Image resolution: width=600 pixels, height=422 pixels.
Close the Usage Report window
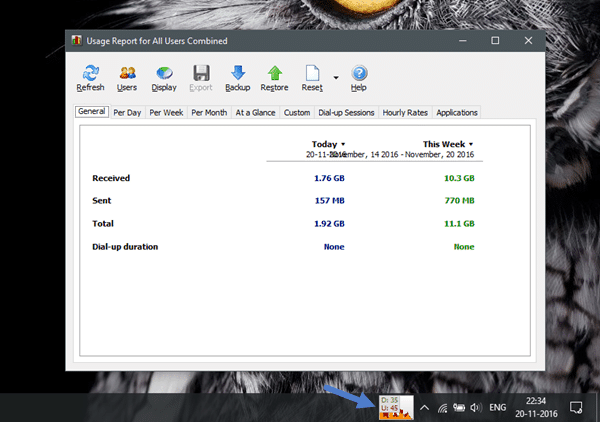pyautogui.click(x=528, y=41)
